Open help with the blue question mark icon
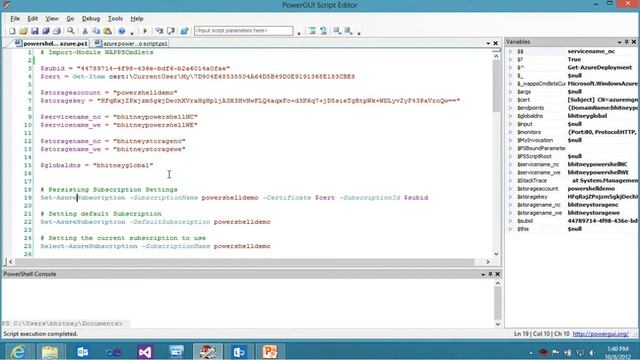The width and height of the screenshot is (640, 360). (x=122, y=31)
